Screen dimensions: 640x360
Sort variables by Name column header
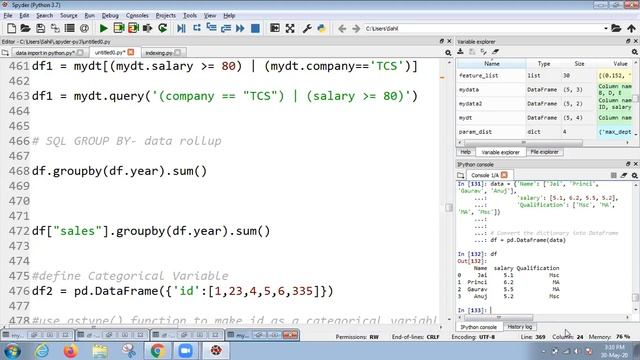click(491, 64)
